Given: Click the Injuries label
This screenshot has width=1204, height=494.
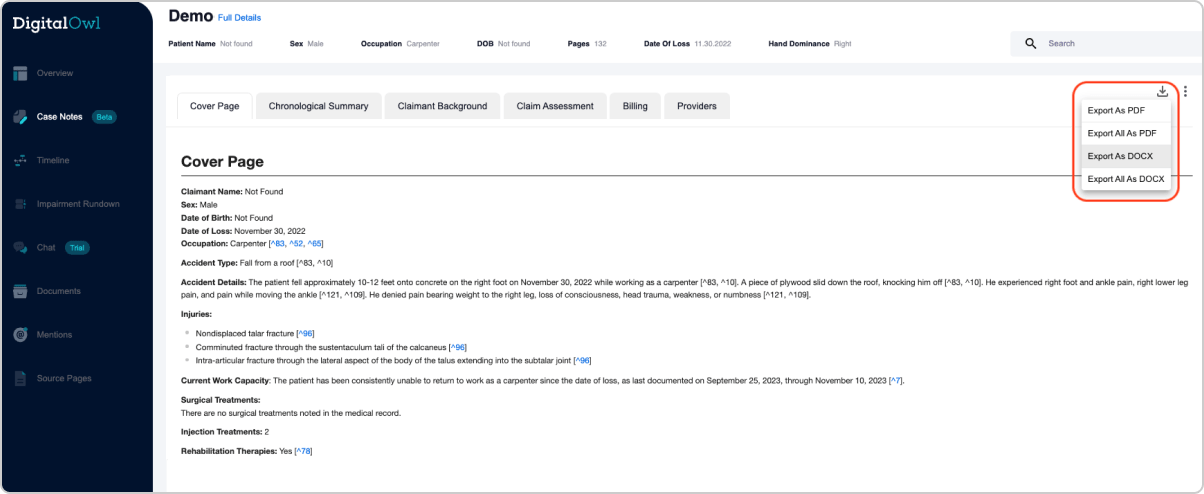Looking at the screenshot, I should point(197,314).
